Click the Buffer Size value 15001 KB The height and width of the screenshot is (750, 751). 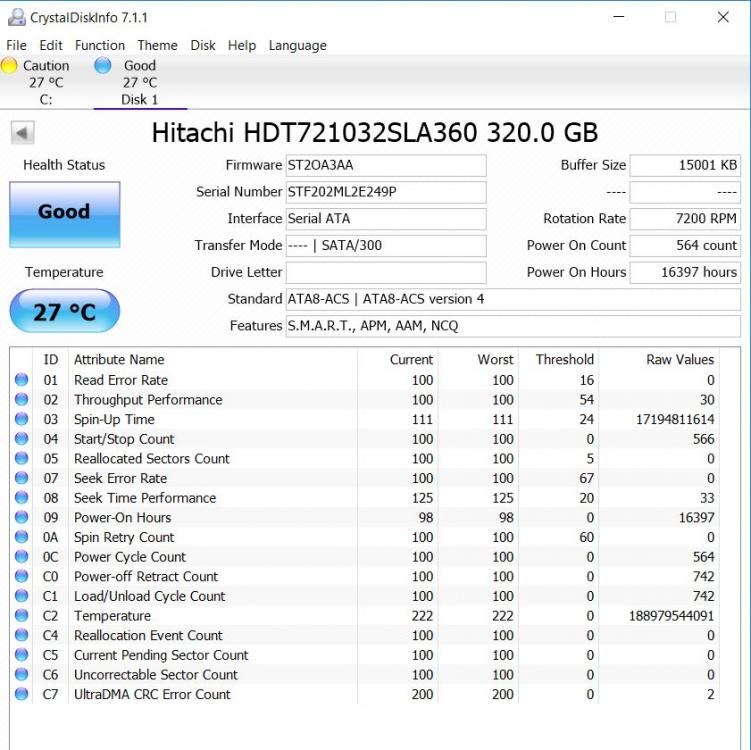pos(685,165)
